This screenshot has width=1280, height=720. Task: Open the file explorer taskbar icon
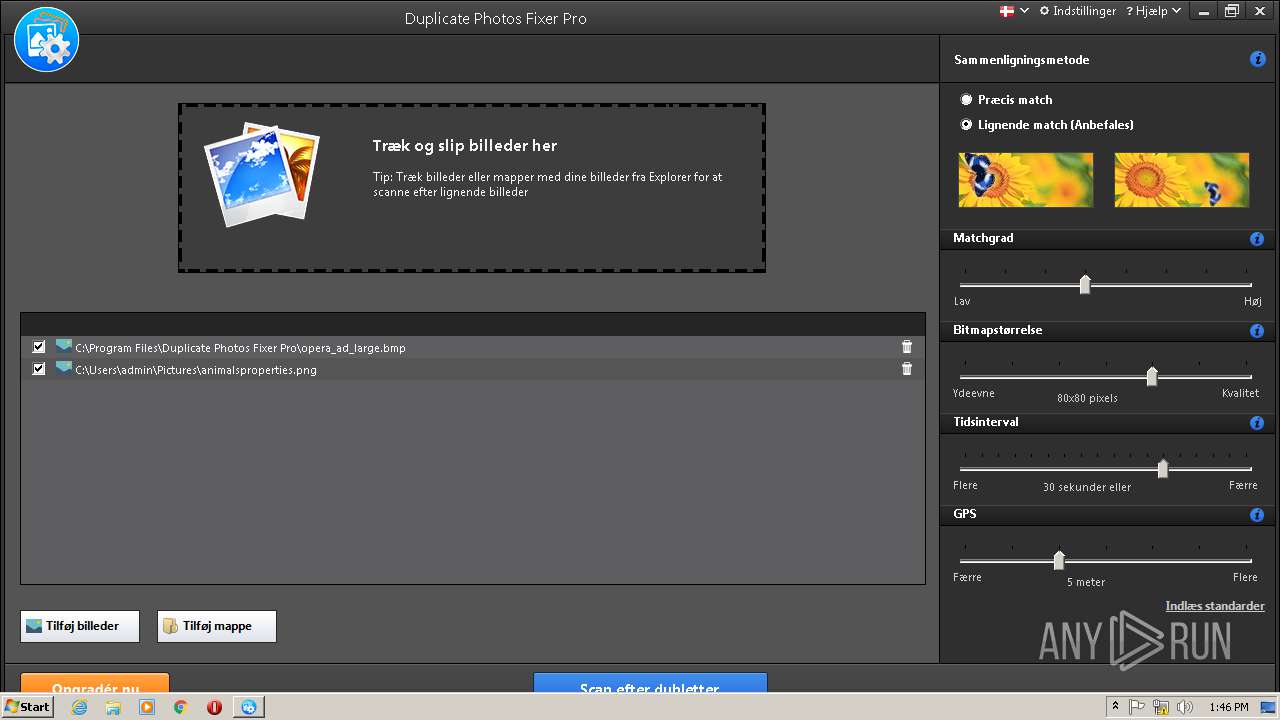click(x=113, y=707)
